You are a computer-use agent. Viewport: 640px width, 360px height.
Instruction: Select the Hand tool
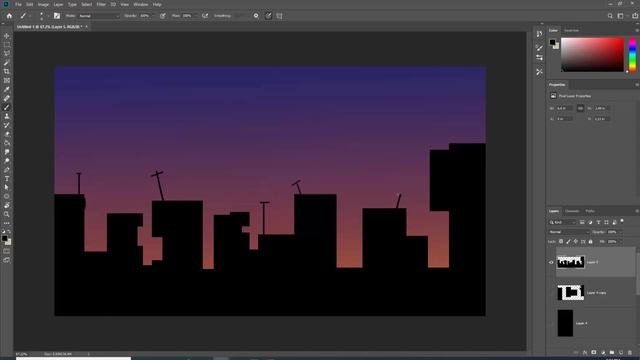click(7, 205)
